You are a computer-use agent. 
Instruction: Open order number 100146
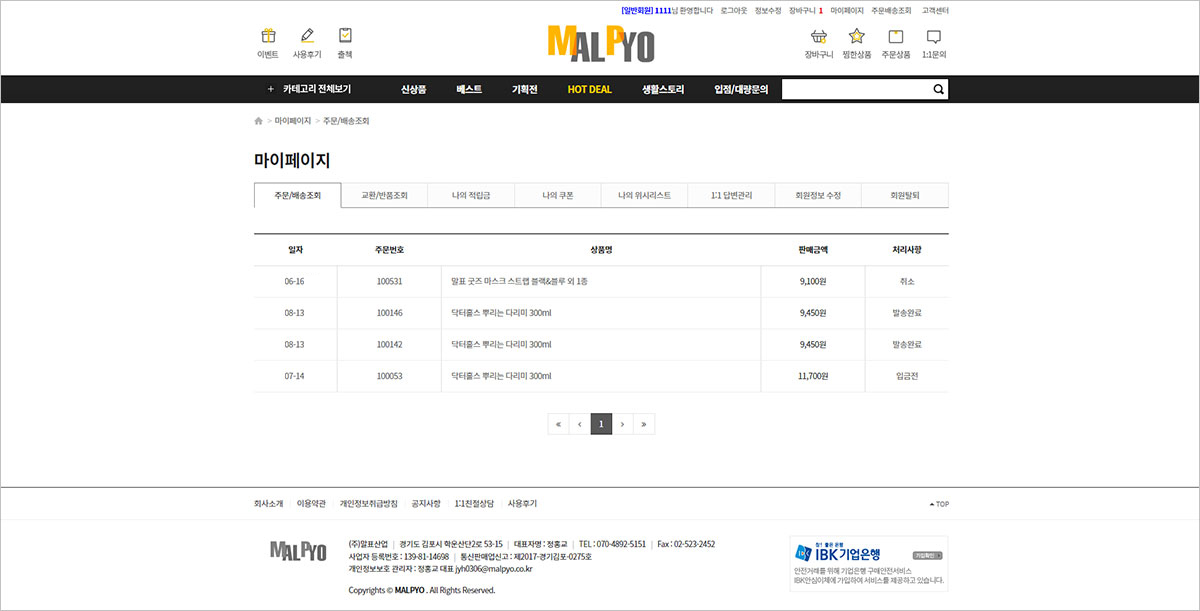coord(389,313)
